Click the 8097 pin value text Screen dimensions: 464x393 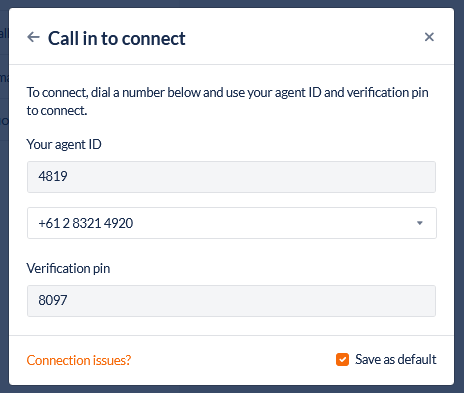[x=53, y=300]
